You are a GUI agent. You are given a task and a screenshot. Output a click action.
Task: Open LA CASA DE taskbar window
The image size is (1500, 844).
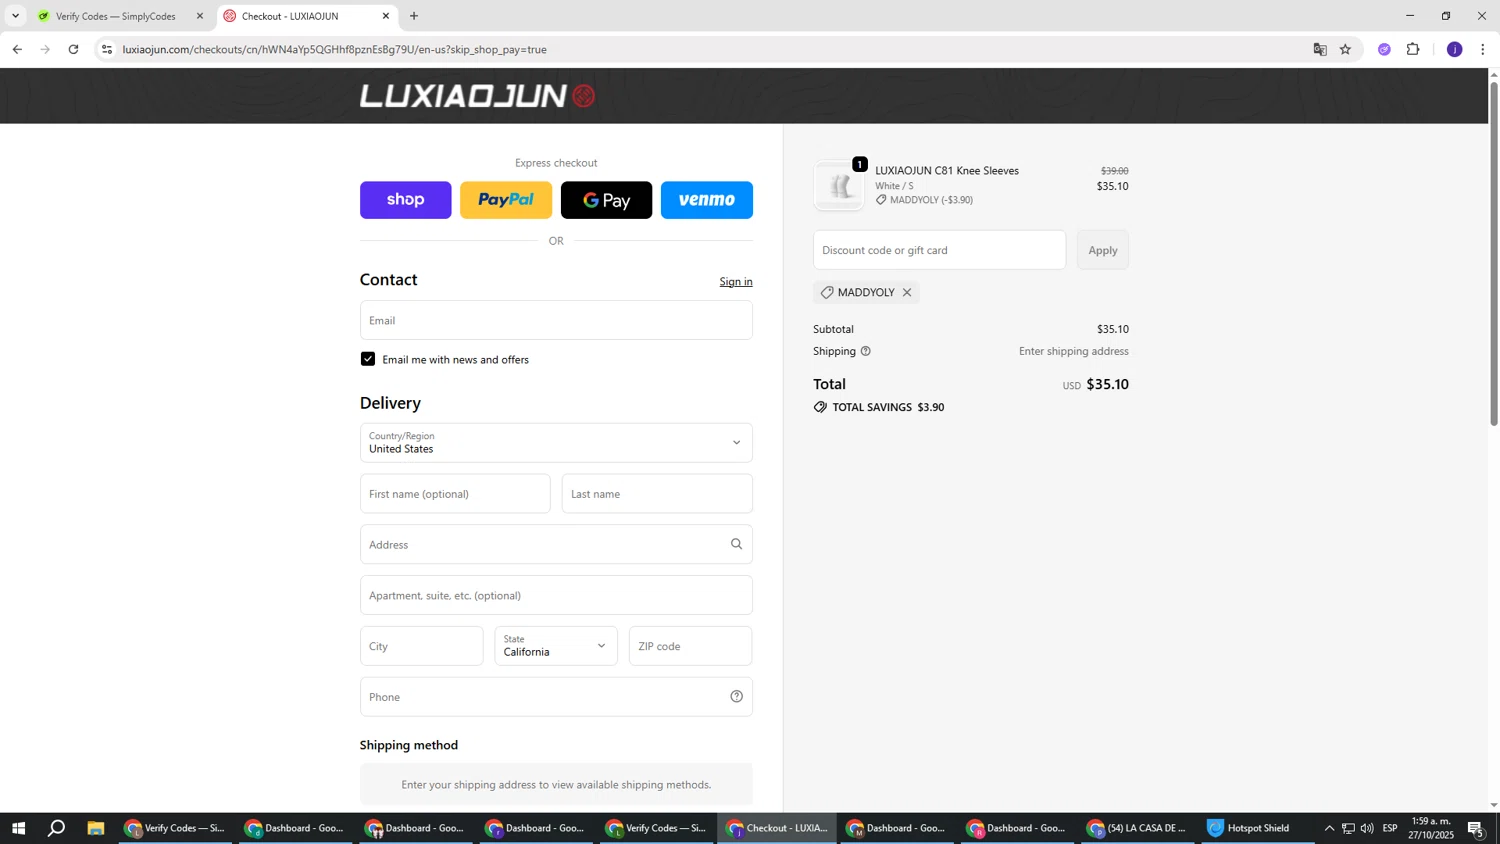click(1138, 828)
